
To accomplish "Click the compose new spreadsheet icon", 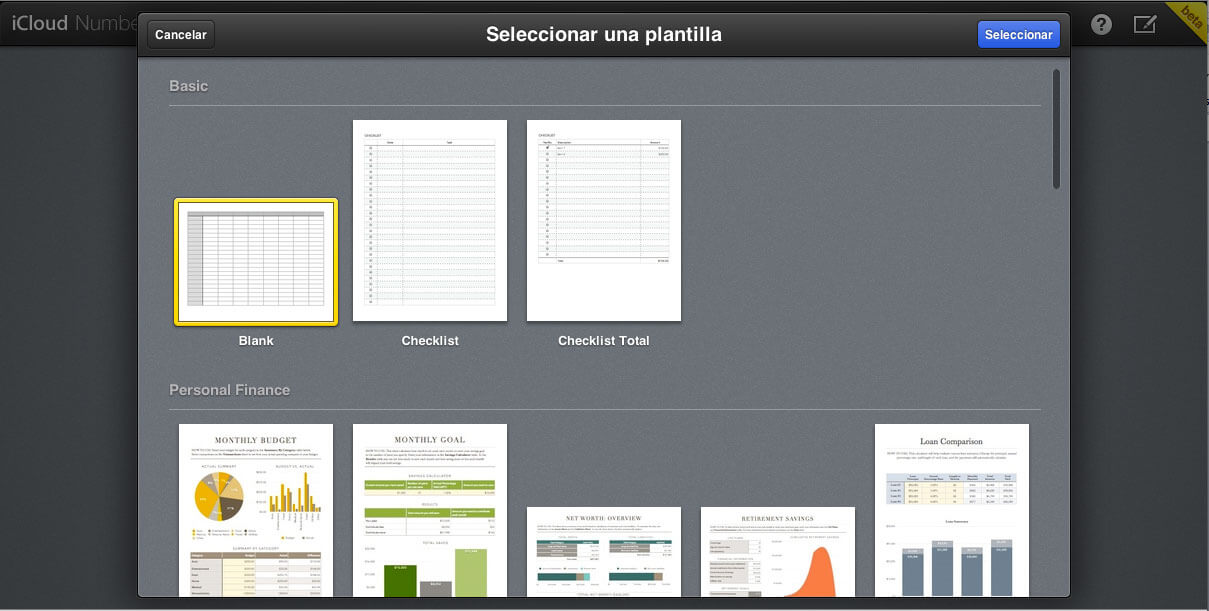I will 1145,25.
